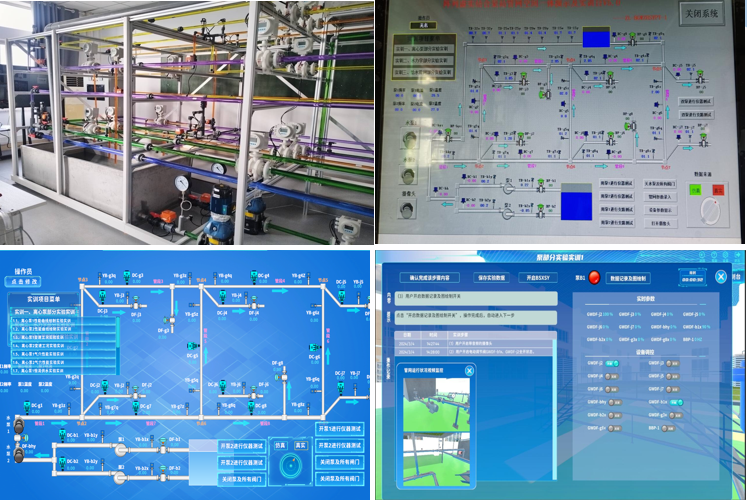Click the red 泵B1 indicator light
Image resolution: width=747 pixels, height=500 pixels.
596,277
